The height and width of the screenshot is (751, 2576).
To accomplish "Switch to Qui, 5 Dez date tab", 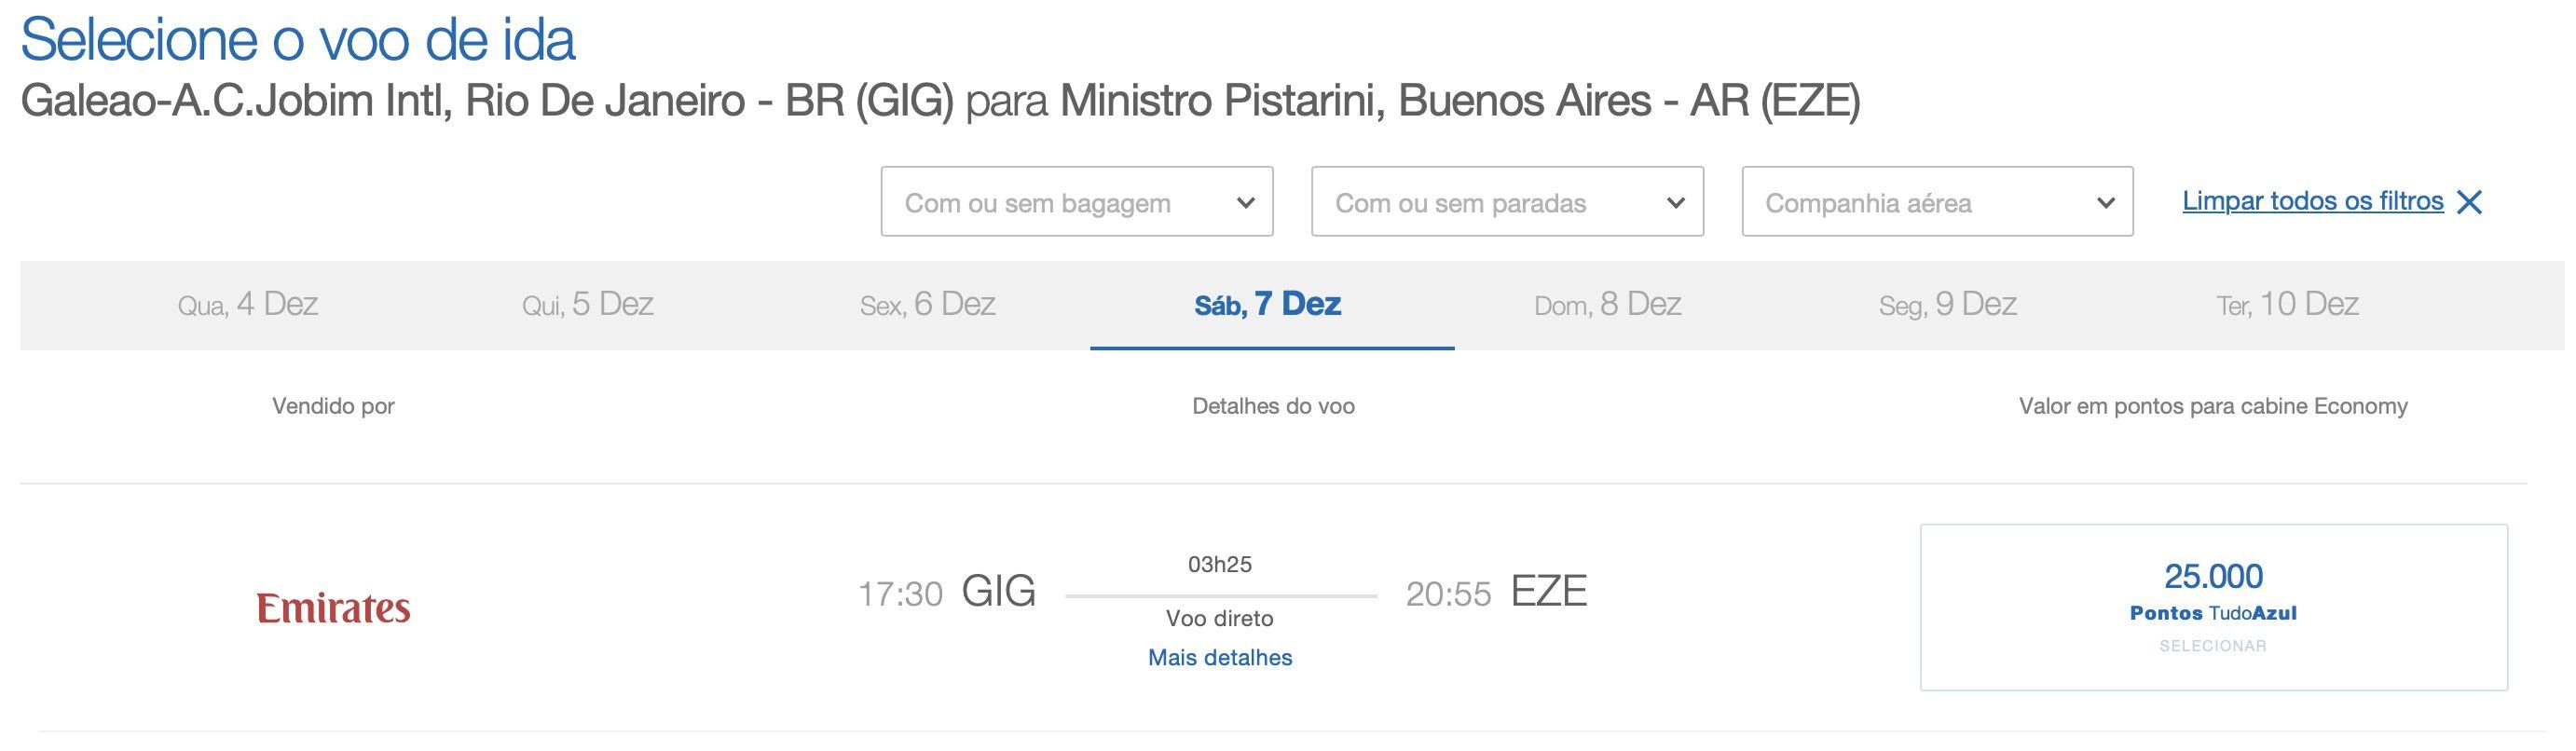I will click(x=588, y=304).
